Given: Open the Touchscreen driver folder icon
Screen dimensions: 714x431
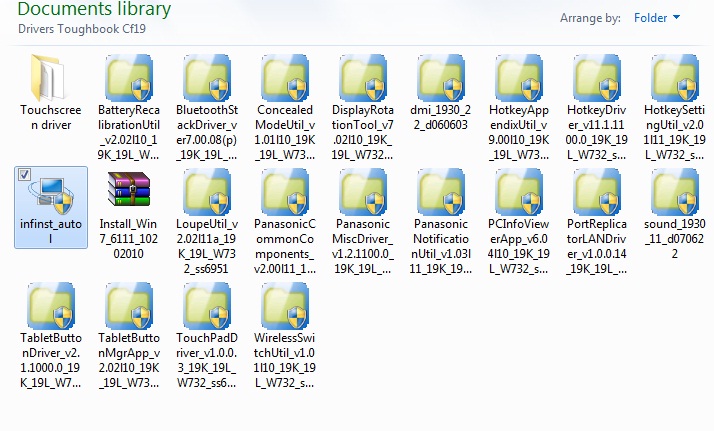Looking at the screenshot, I should coord(51,77).
